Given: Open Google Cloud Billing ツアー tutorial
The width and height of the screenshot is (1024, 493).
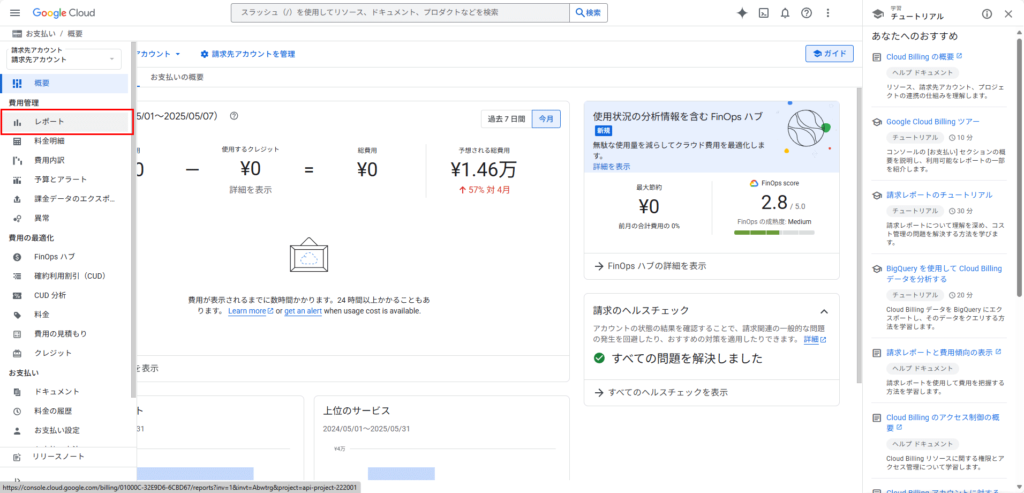Looking at the screenshot, I should tap(933, 121).
